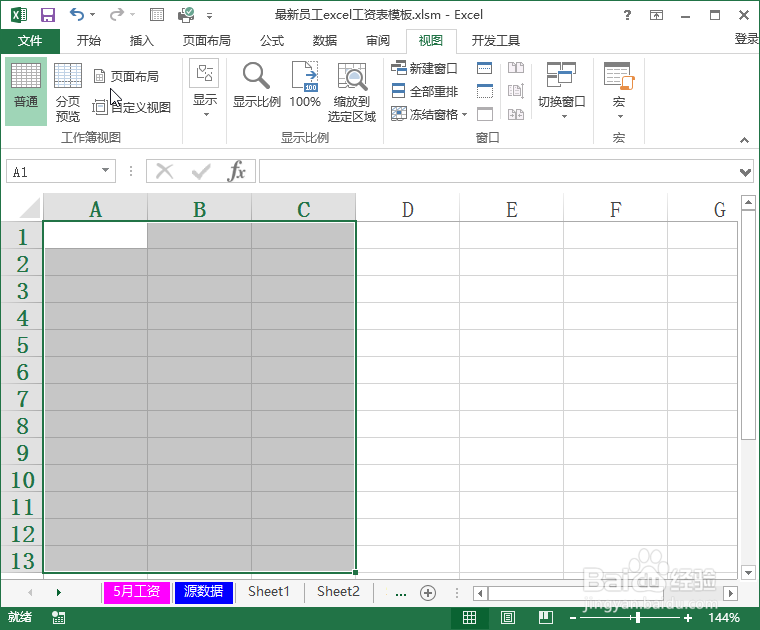Click the Save icon in quick access toolbar
Viewport: 760px width, 630px height.
48,15
